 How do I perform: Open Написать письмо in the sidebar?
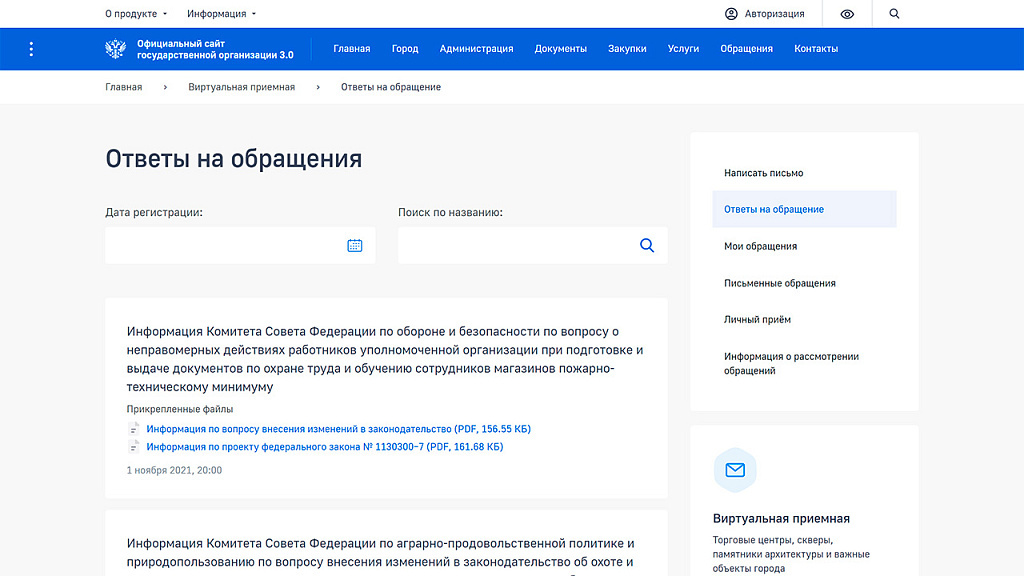pyautogui.click(x=763, y=173)
